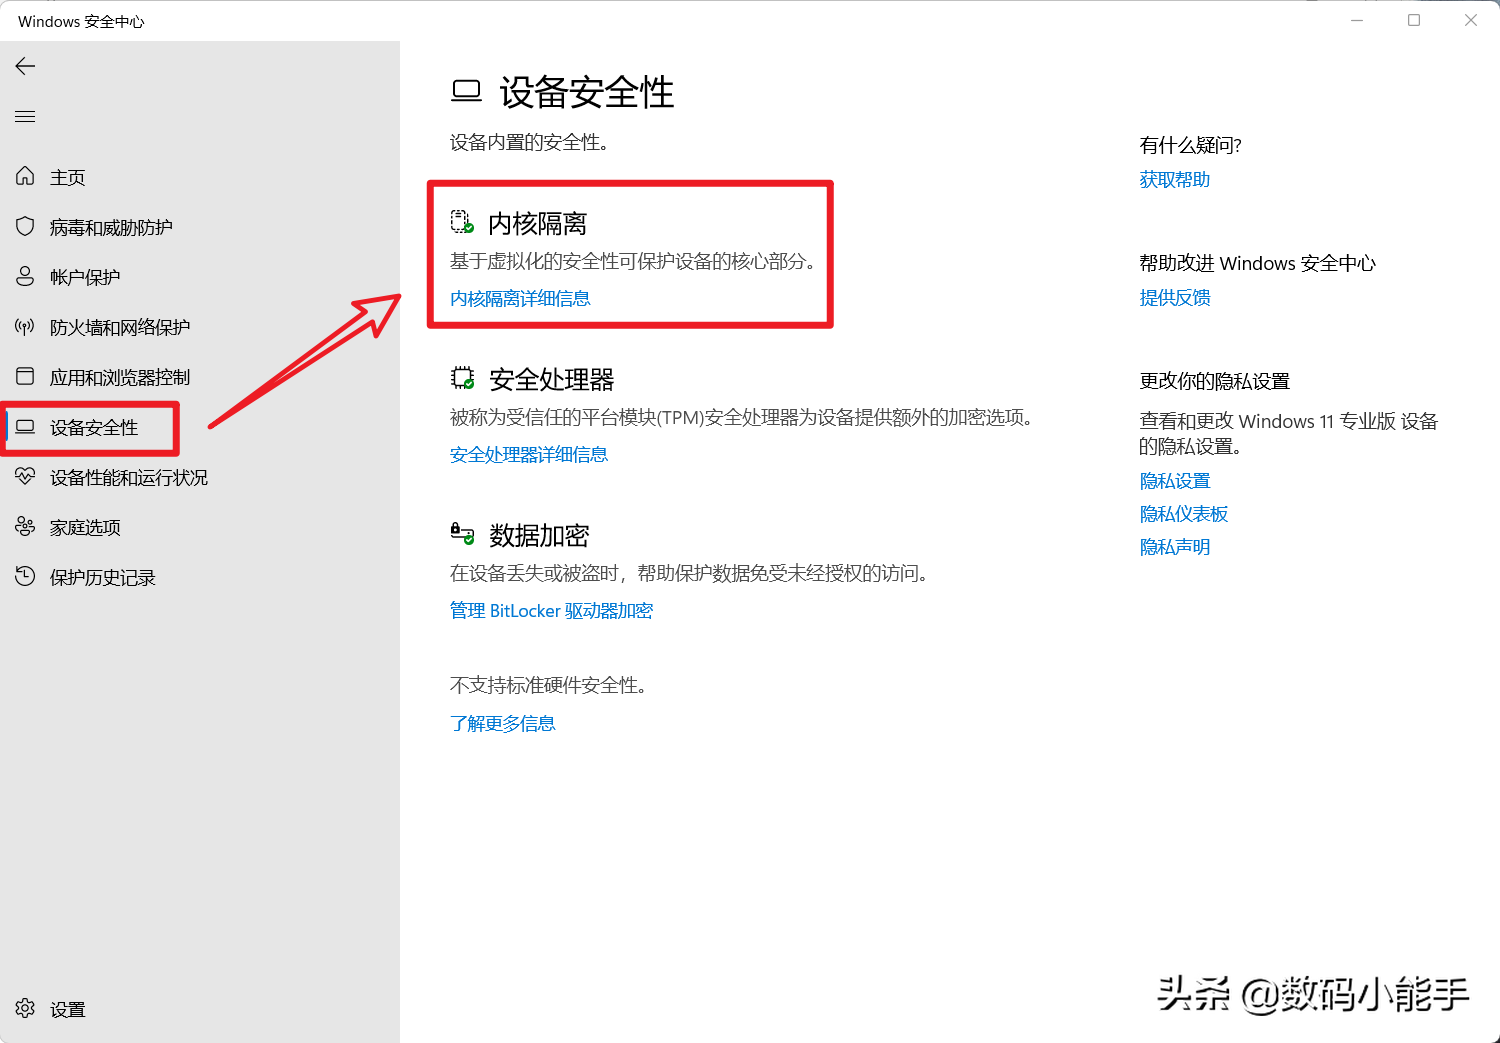Minimize the Windows Security window

click(1357, 20)
